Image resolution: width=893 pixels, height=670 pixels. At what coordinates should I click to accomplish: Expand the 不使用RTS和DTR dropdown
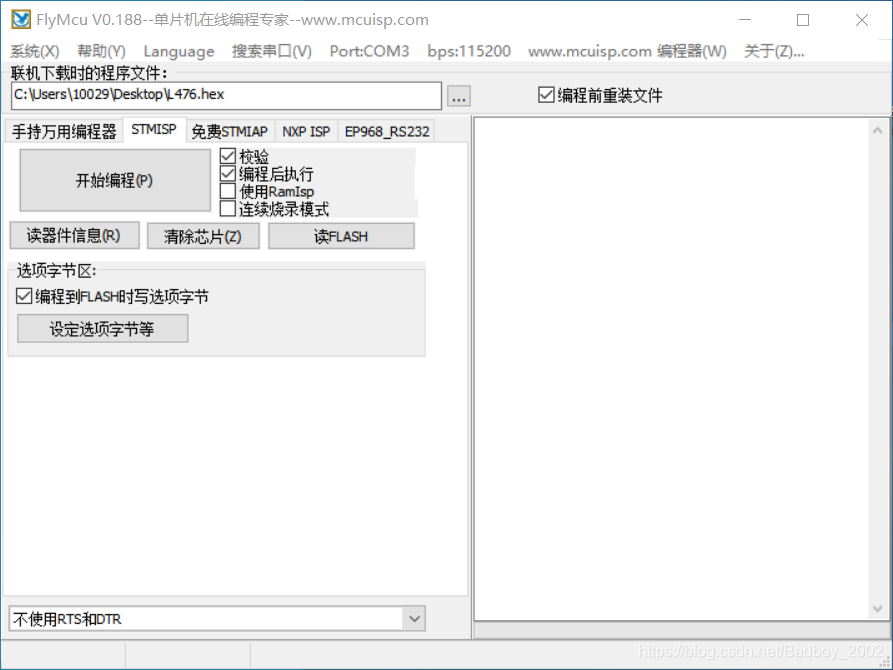tap(415, 619)
